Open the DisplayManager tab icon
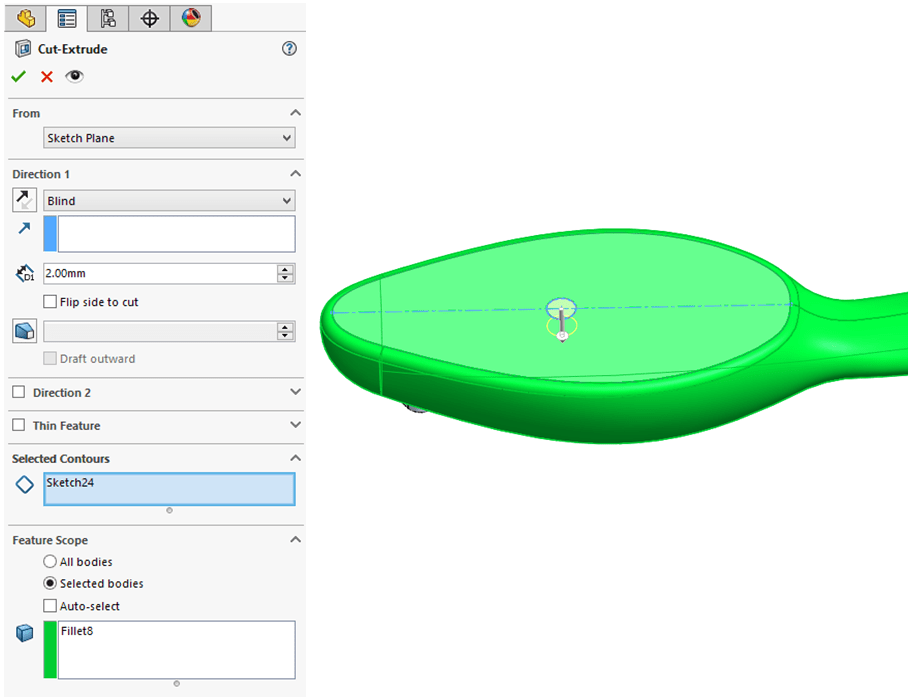This screenshot has width=908, height=697. point(190,17)
